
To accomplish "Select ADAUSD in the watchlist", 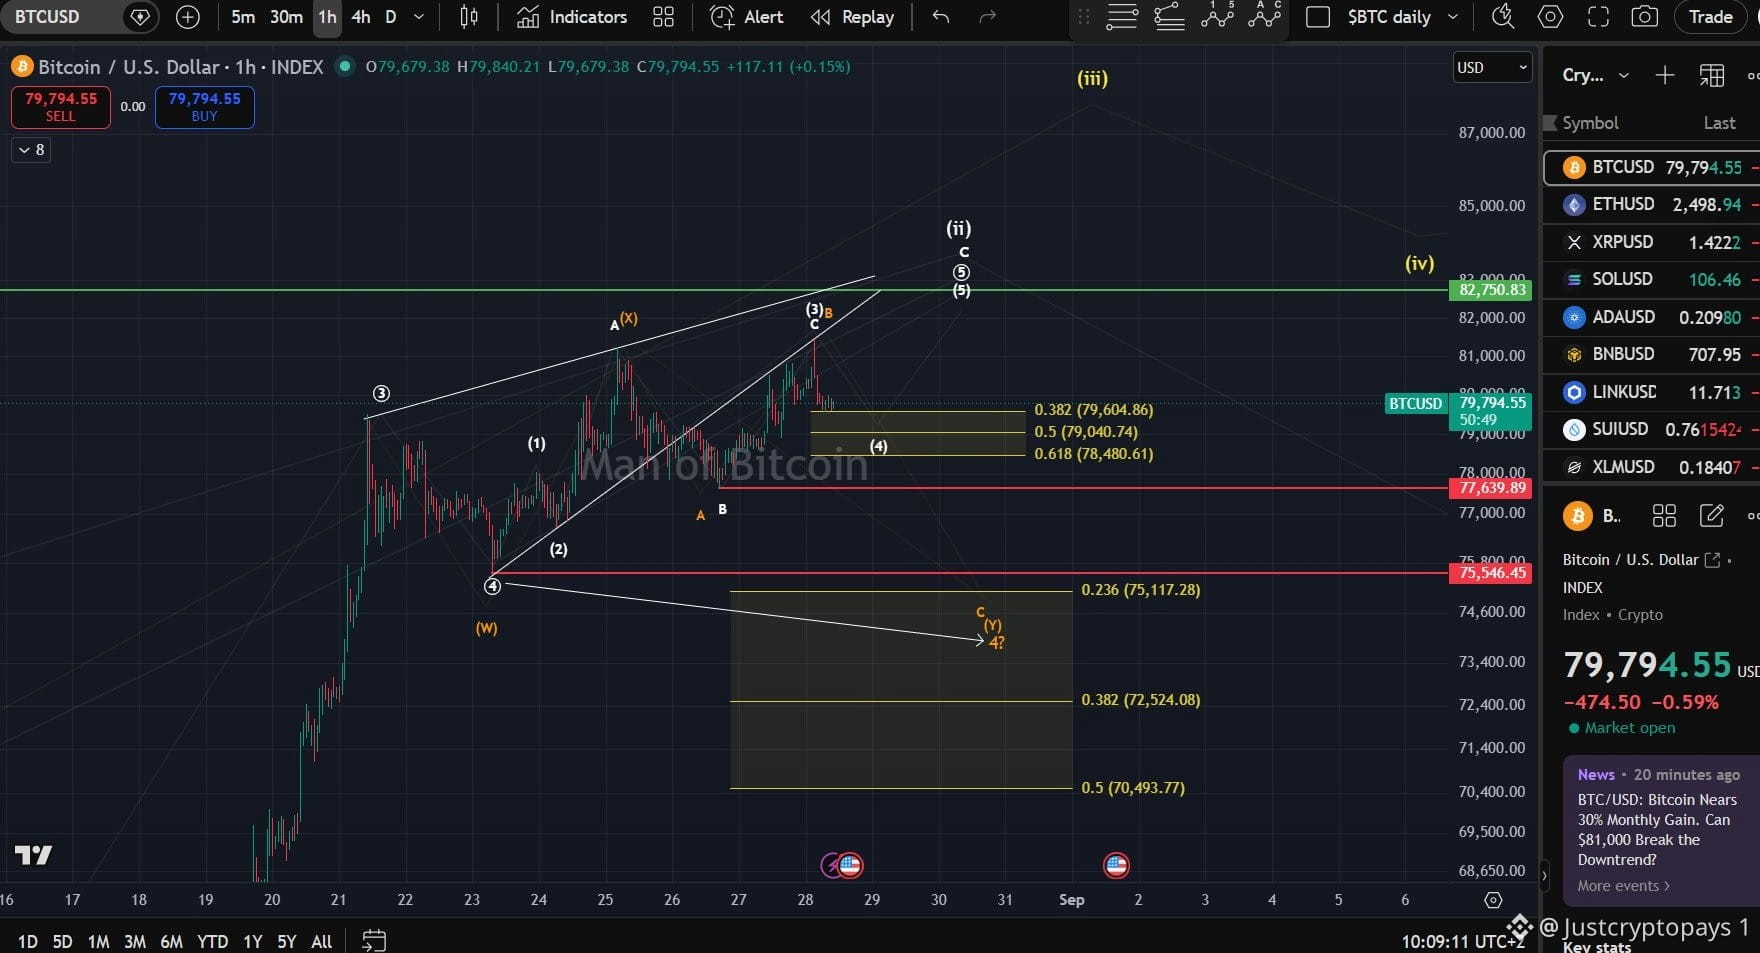I will coord(1652,317).
